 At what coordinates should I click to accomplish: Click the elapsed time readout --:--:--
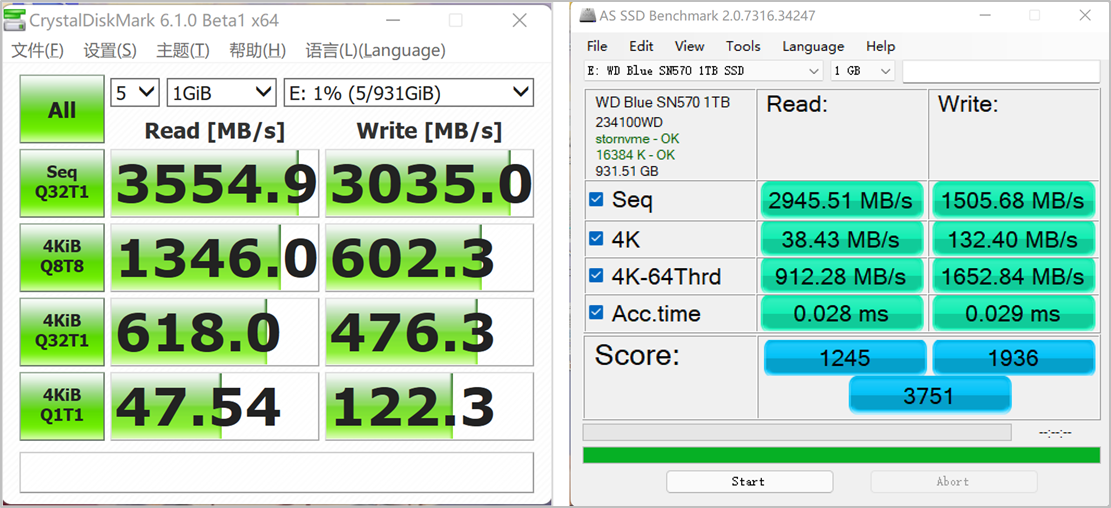pyautogui.click(x=1055, y=433)
